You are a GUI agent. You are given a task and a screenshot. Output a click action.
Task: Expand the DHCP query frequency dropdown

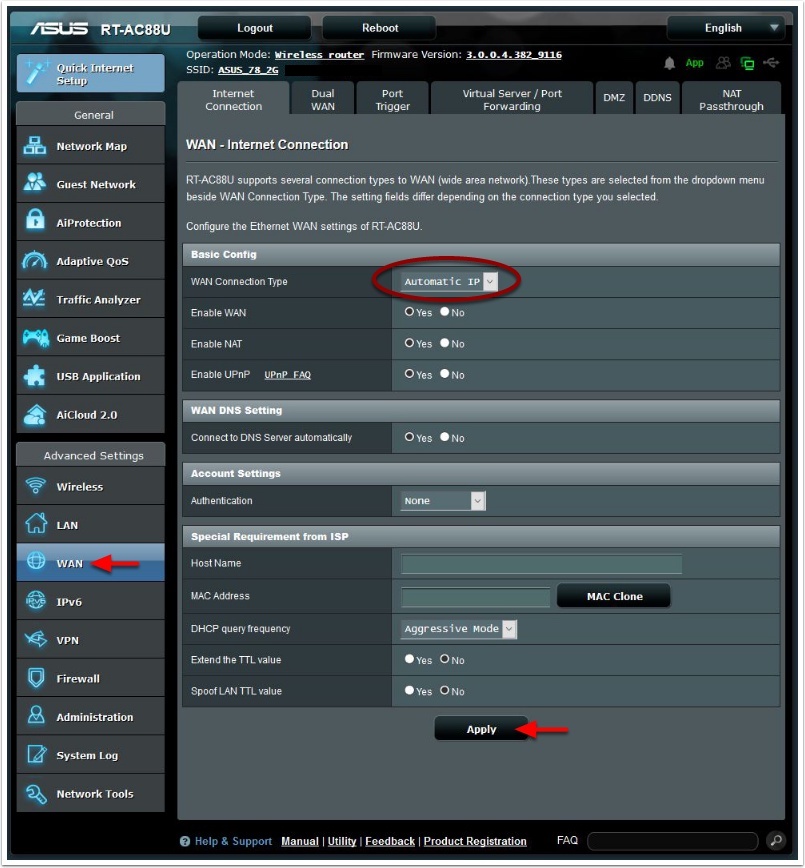[459, 629]
